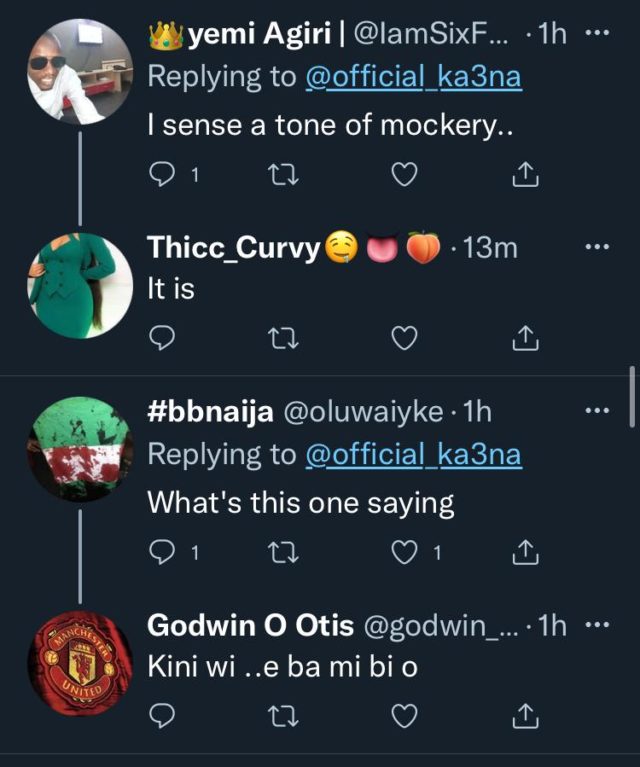Open more options on #bbnaija tweet
The height and width of the screenshot is (767, 640).
click(596, 410)
